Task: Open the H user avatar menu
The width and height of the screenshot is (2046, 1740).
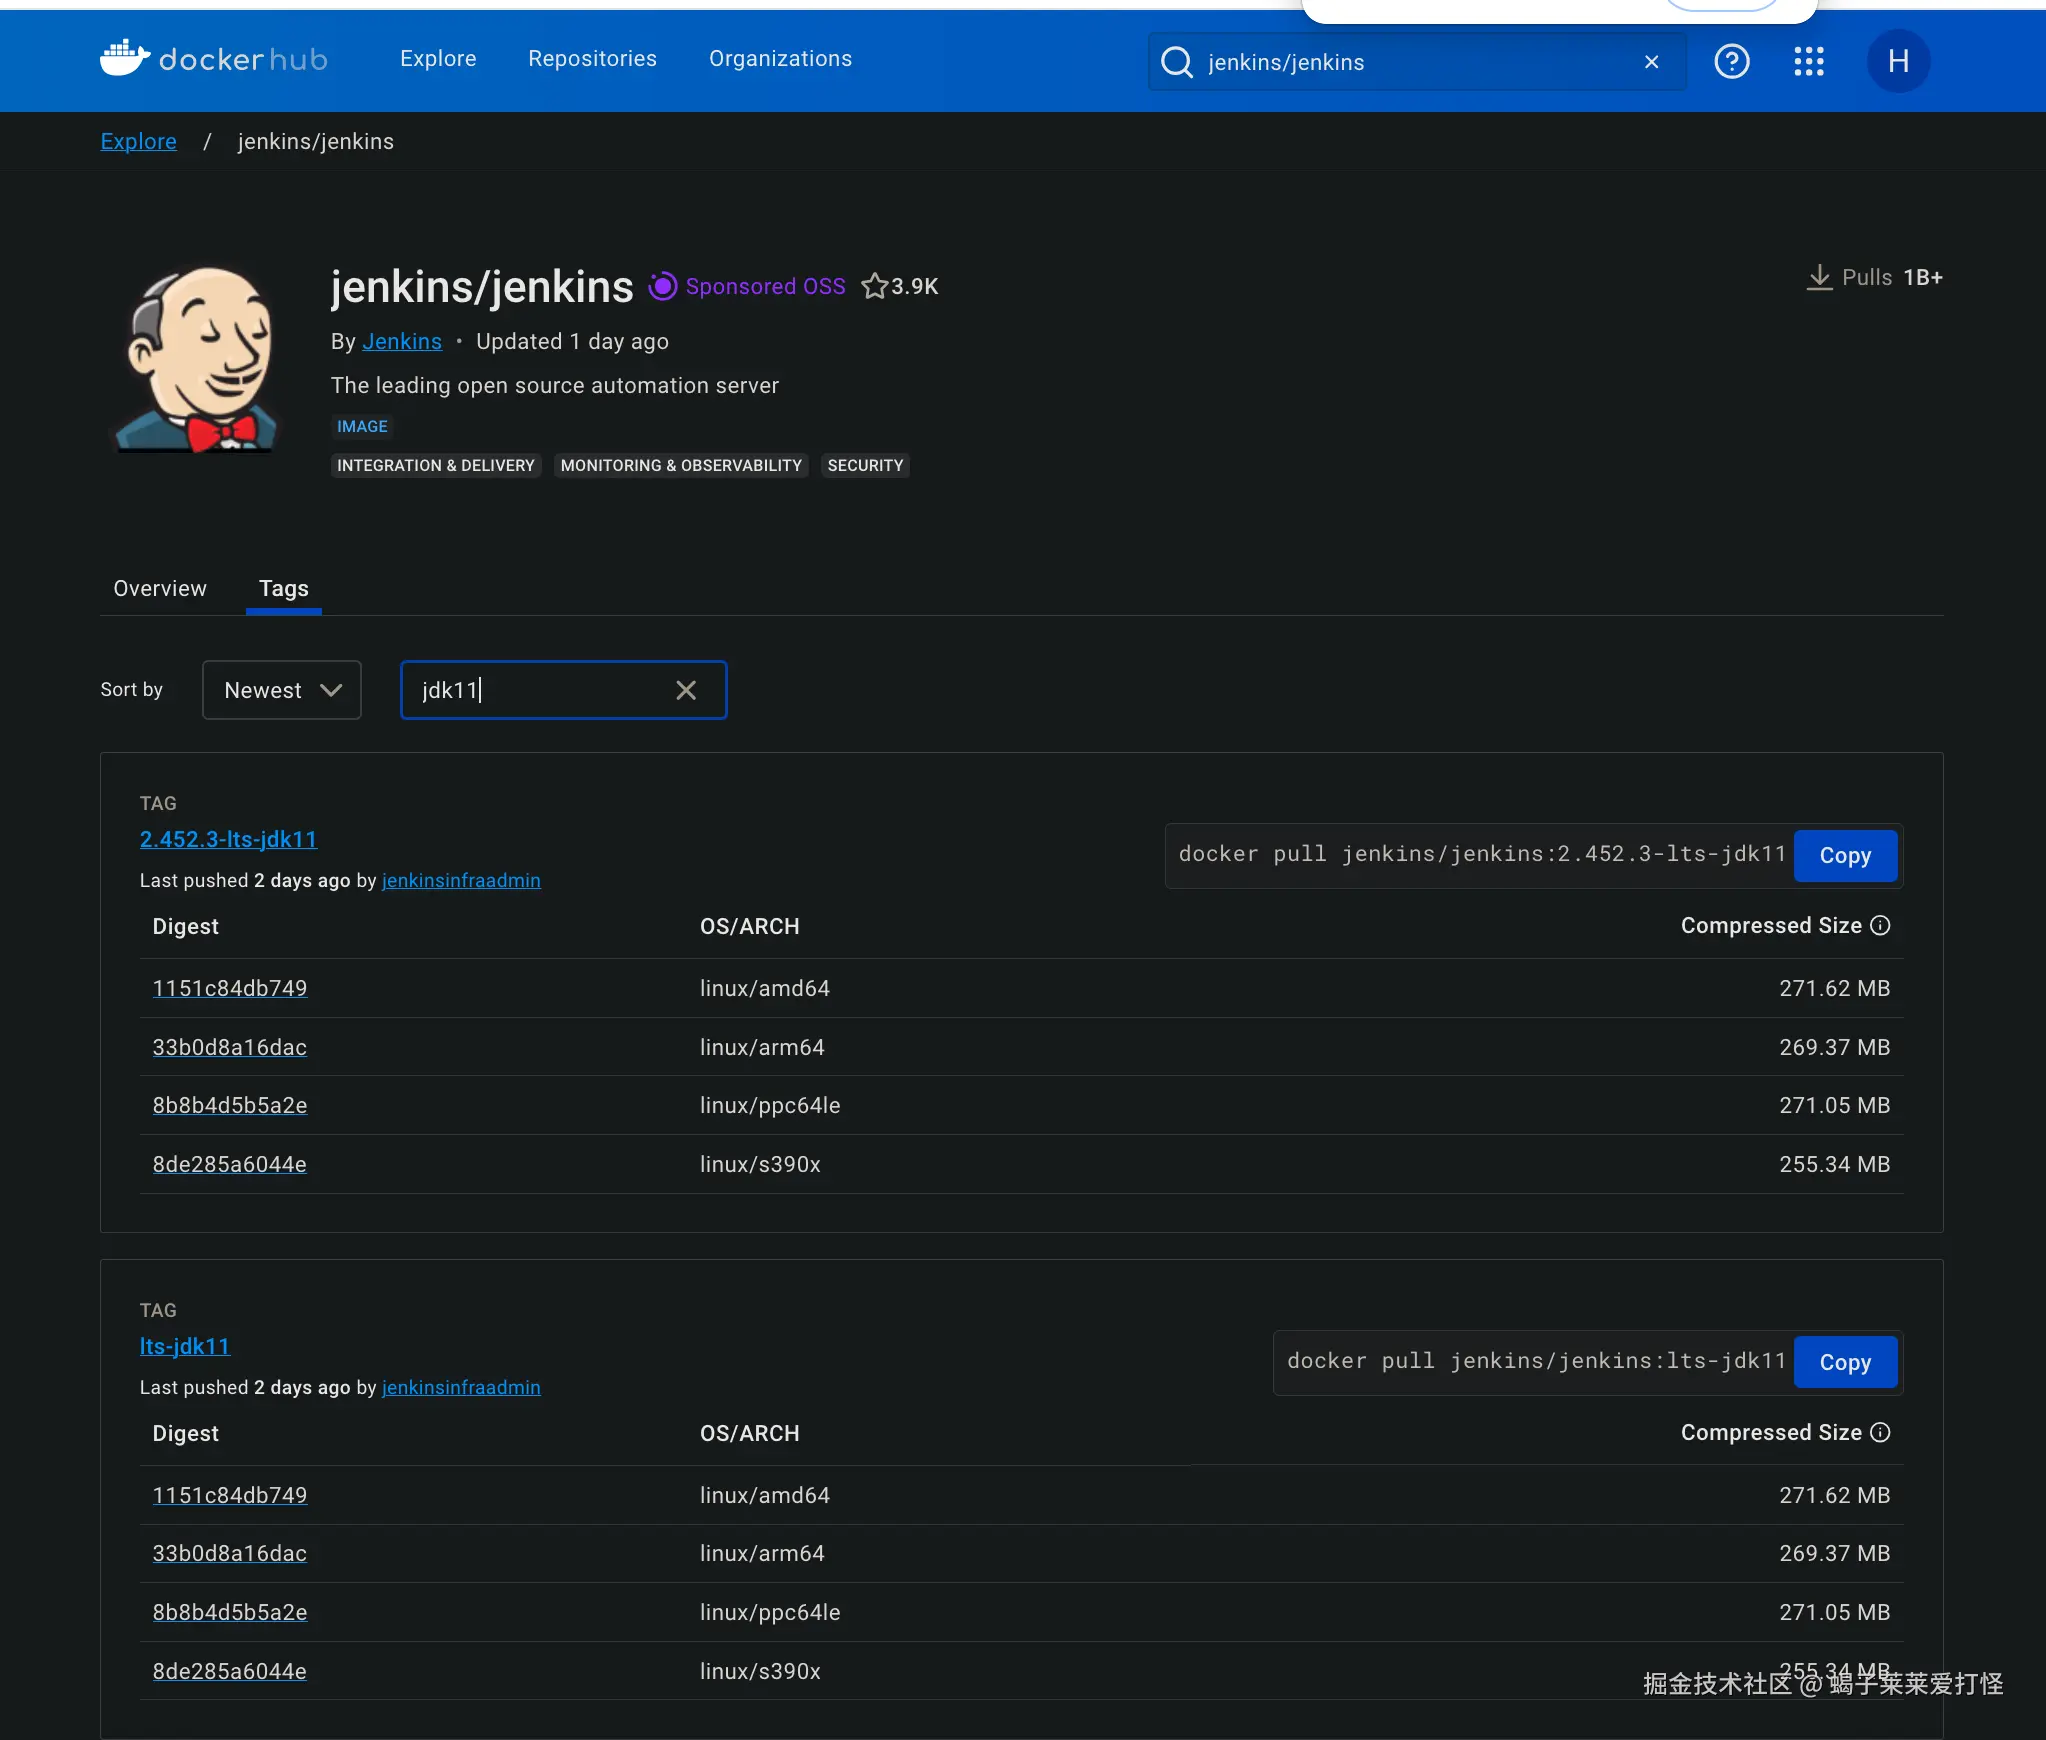Action: click(x=1897, y=62)
